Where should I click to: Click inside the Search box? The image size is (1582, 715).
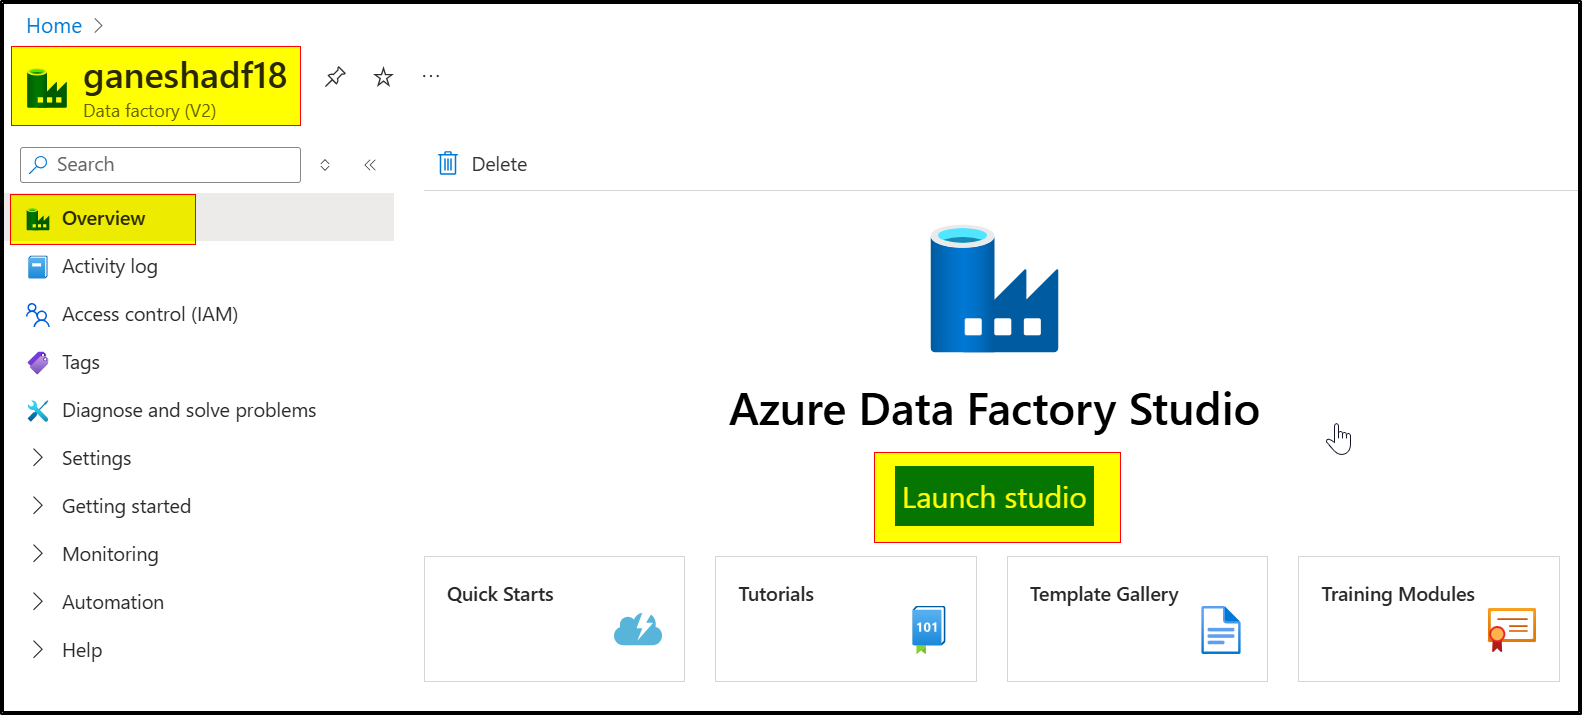[x=160, y=164]
